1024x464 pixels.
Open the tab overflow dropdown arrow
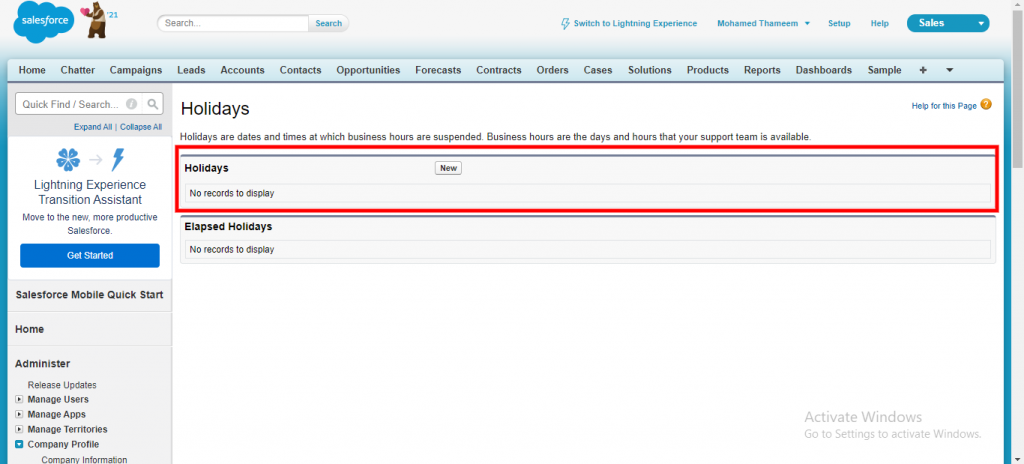[x=950, y=70]
